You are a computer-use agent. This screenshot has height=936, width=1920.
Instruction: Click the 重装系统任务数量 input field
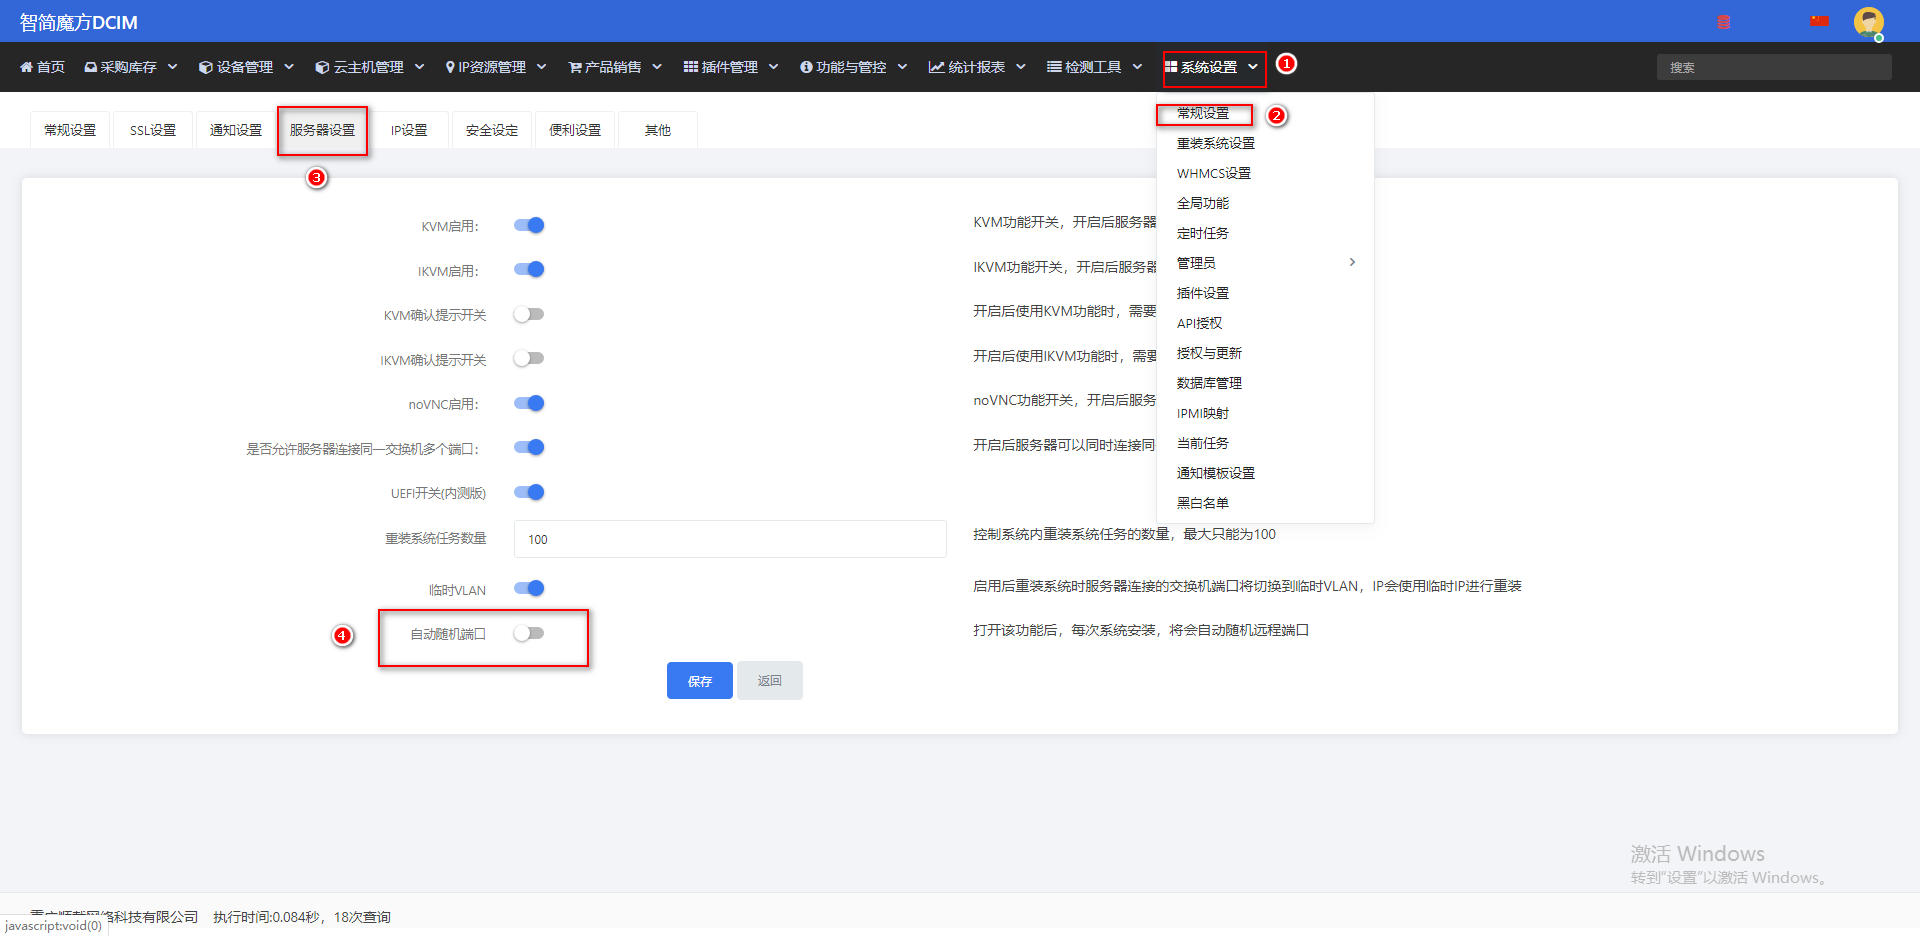(x=730, y=539)
